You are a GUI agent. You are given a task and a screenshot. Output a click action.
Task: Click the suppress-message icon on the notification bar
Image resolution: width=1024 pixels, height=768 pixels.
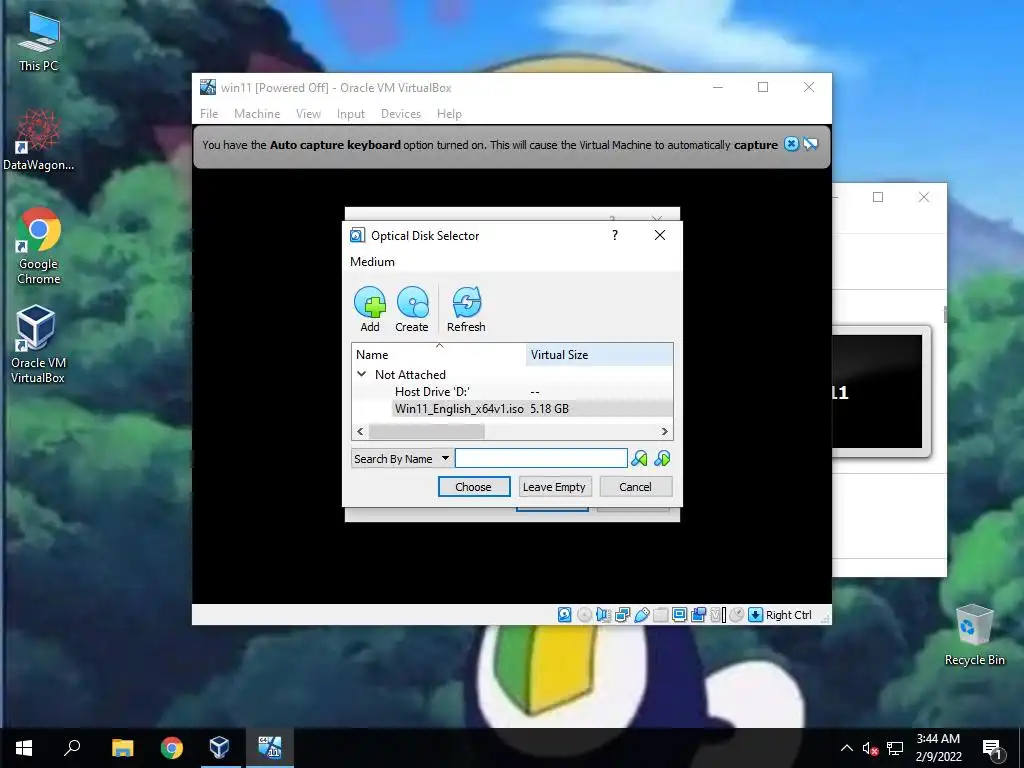click(x=810, y=144)
